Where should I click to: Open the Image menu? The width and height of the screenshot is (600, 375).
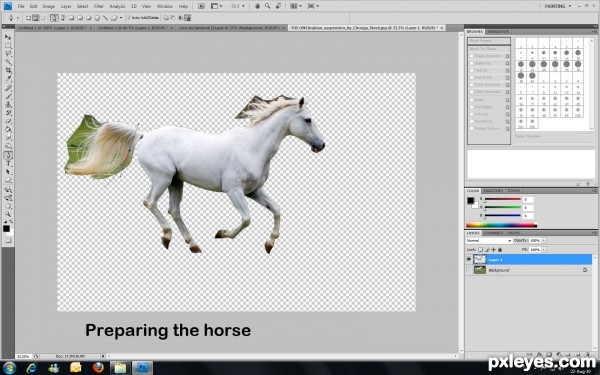pos(49,6)
